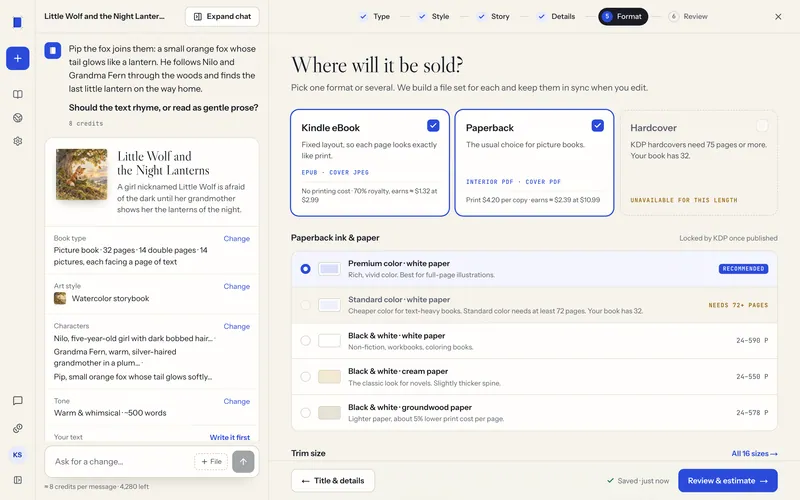Click the current Format step
The image size is (800, 500).
pos(623,16)
